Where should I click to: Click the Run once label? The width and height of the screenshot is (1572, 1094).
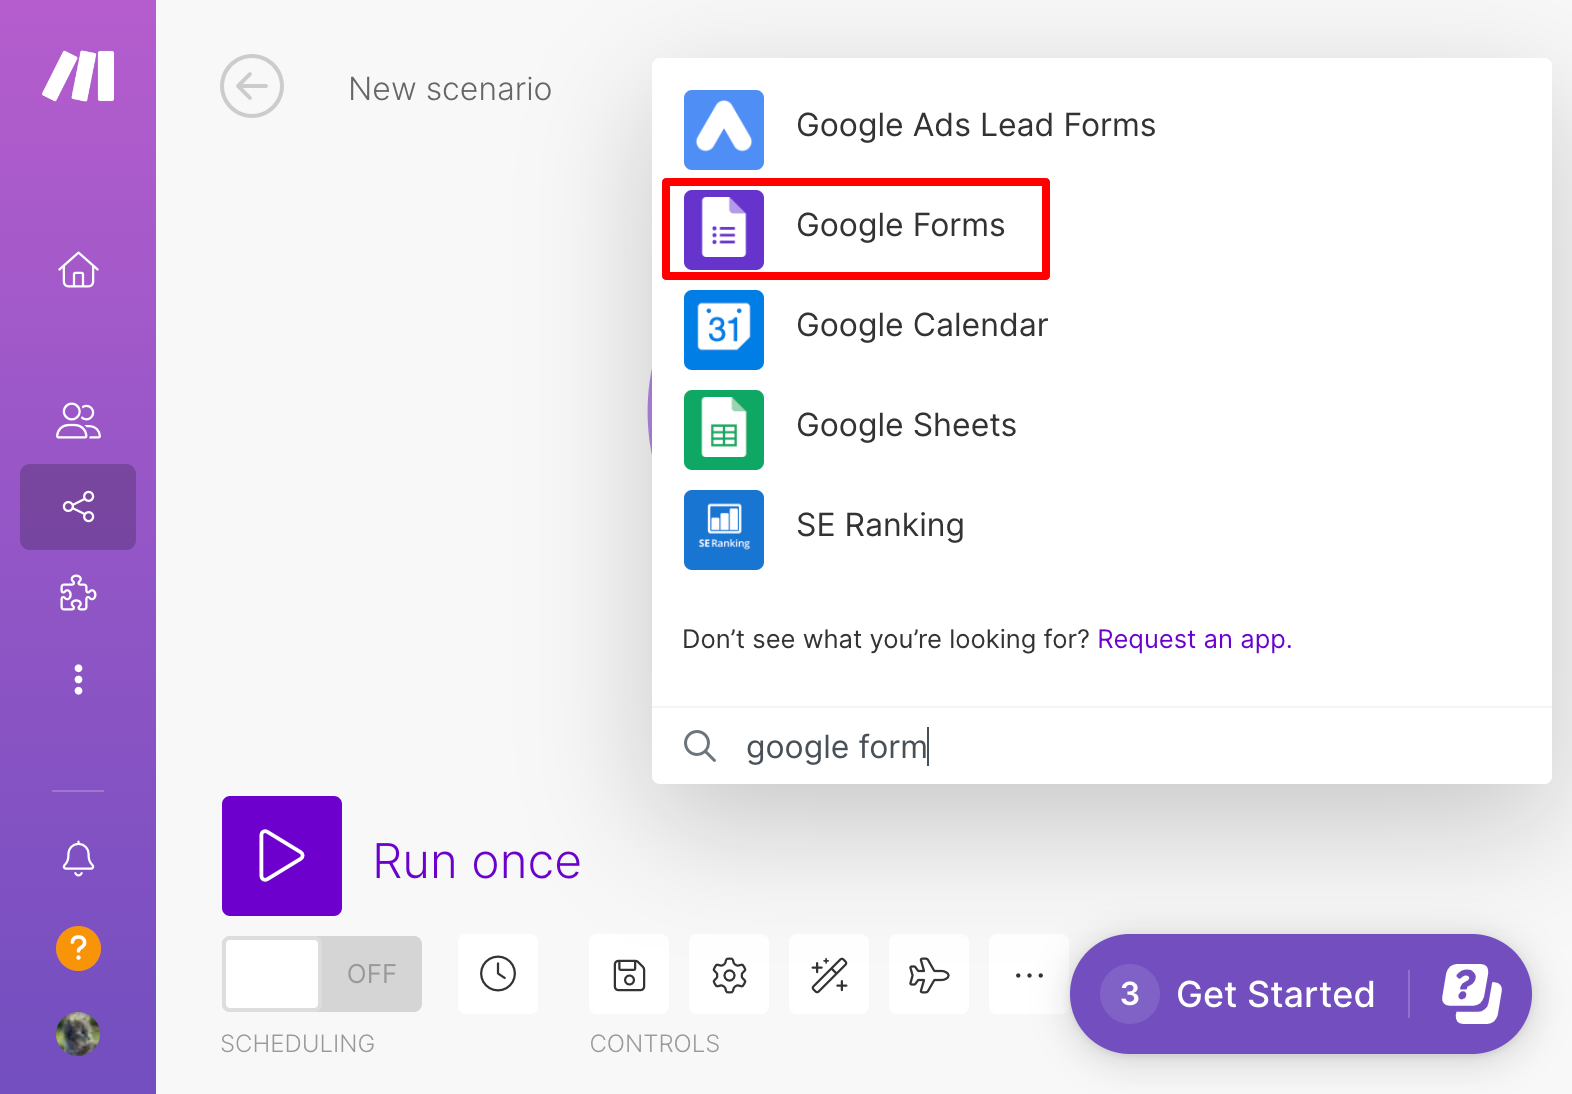coord(477,861)
